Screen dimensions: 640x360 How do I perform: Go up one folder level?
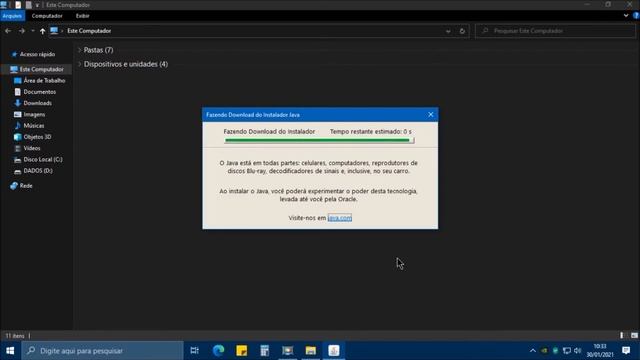click(x=42, y=31)
